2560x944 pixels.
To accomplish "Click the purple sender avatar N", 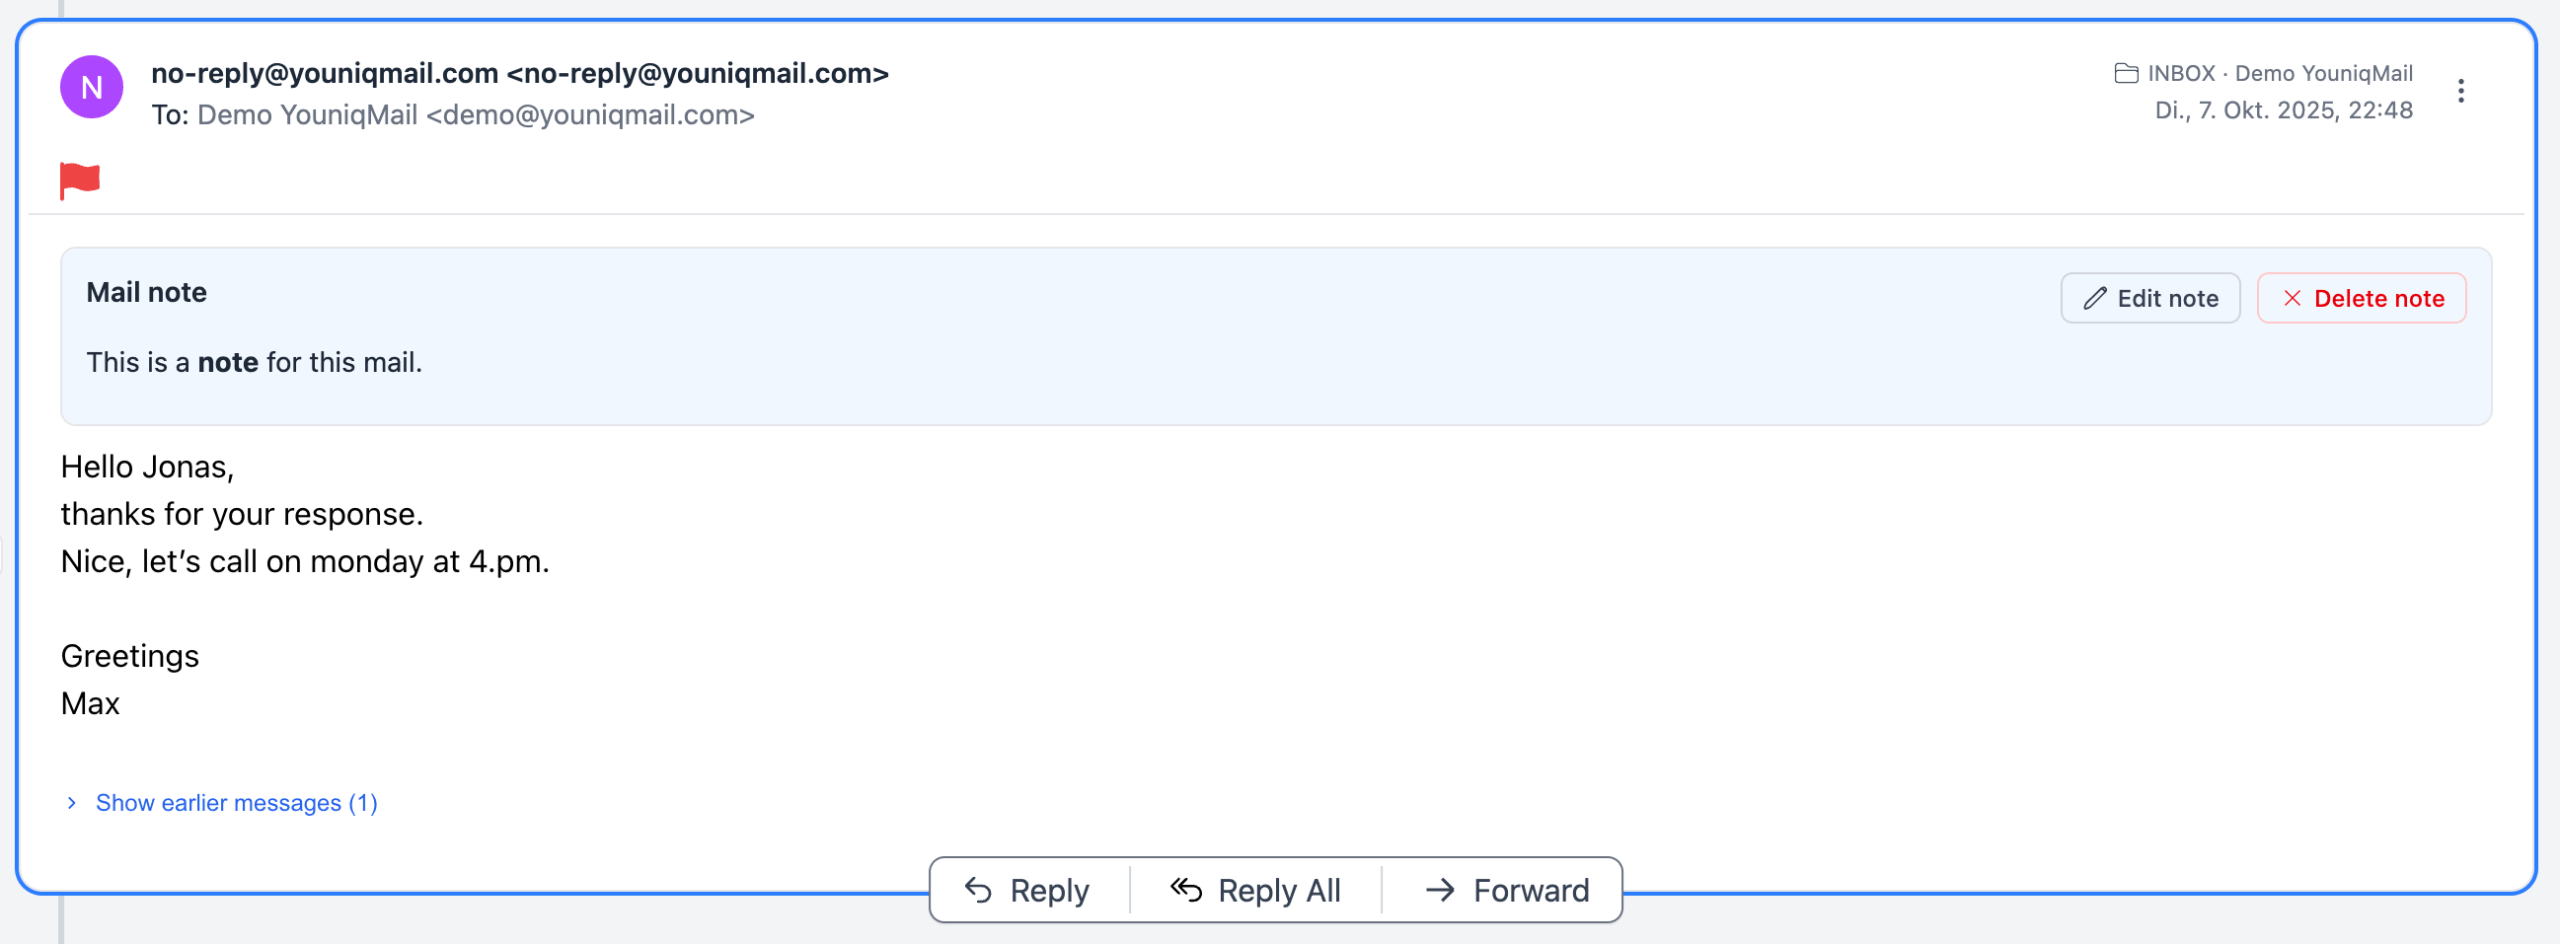I will (91, 88).
